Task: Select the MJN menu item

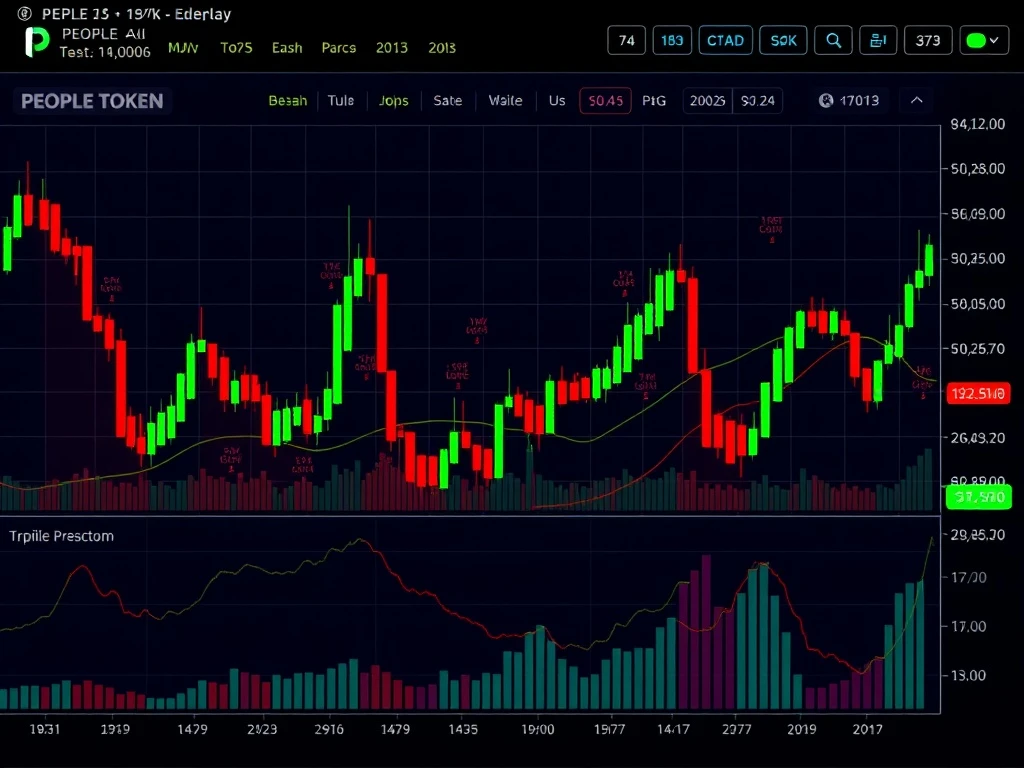Action: (x=183, y=48)
